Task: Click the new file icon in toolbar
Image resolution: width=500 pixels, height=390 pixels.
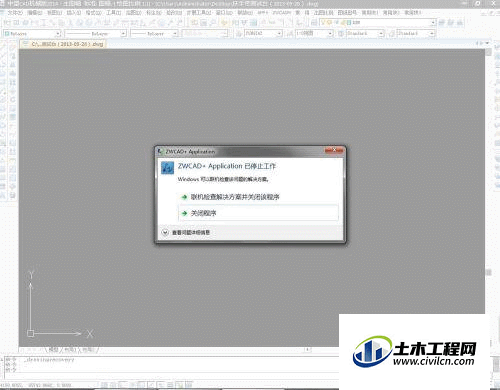Action: [8, 23]
